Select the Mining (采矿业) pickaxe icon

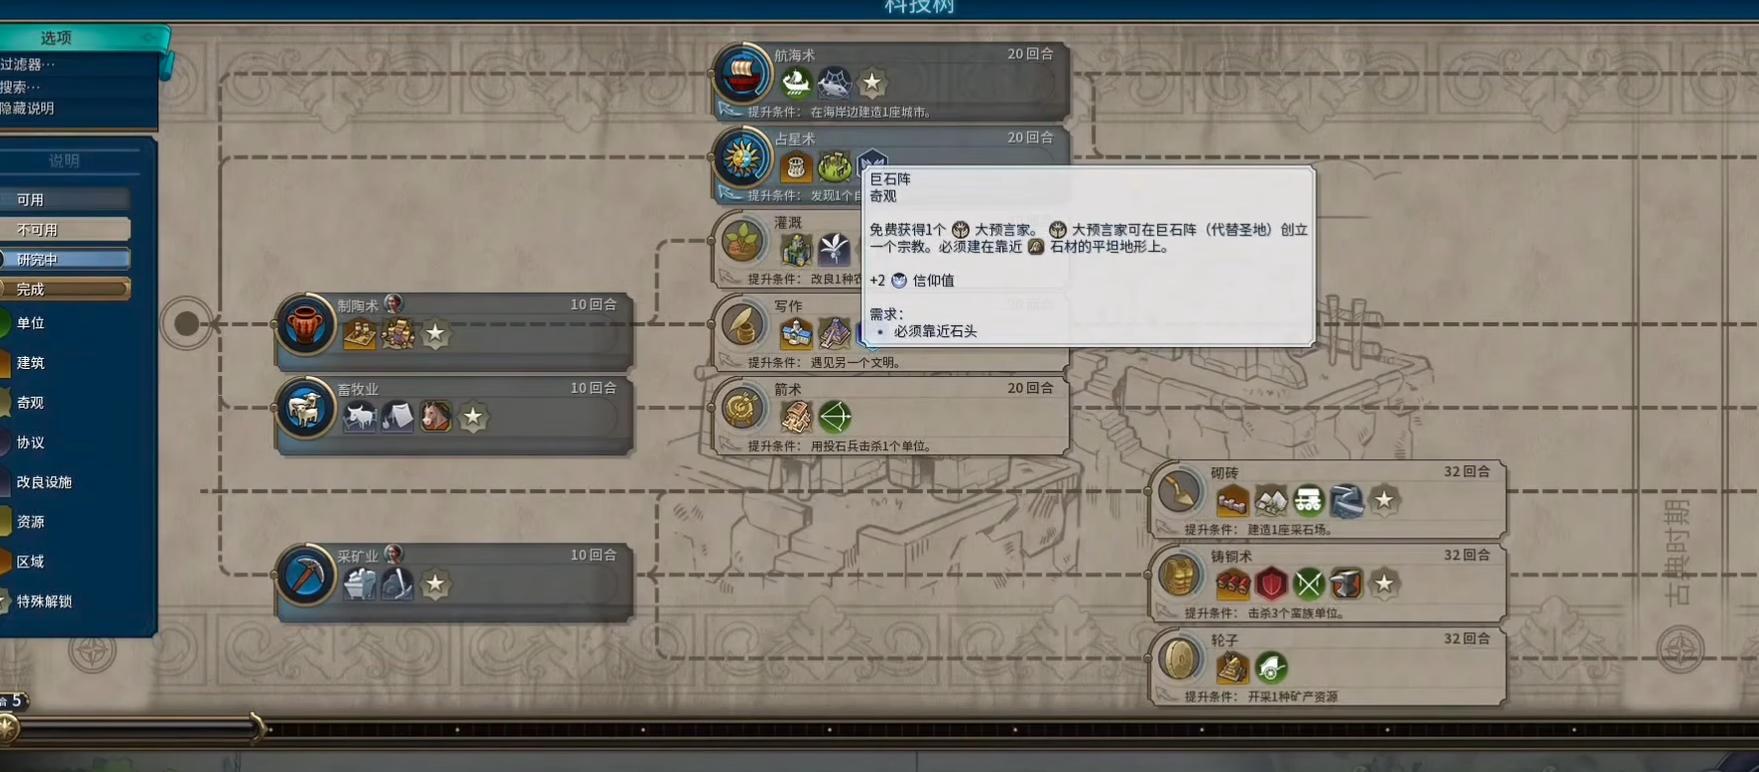coord(305,575)
